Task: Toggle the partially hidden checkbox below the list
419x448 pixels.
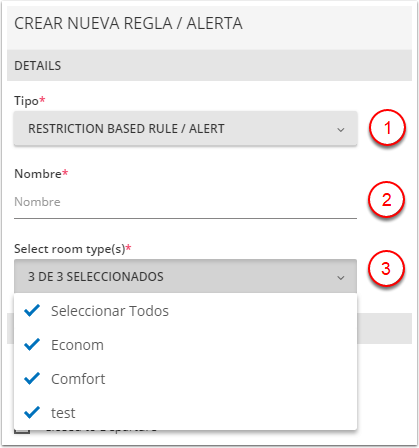Action: pyautogui.click(x=22, y=431)
